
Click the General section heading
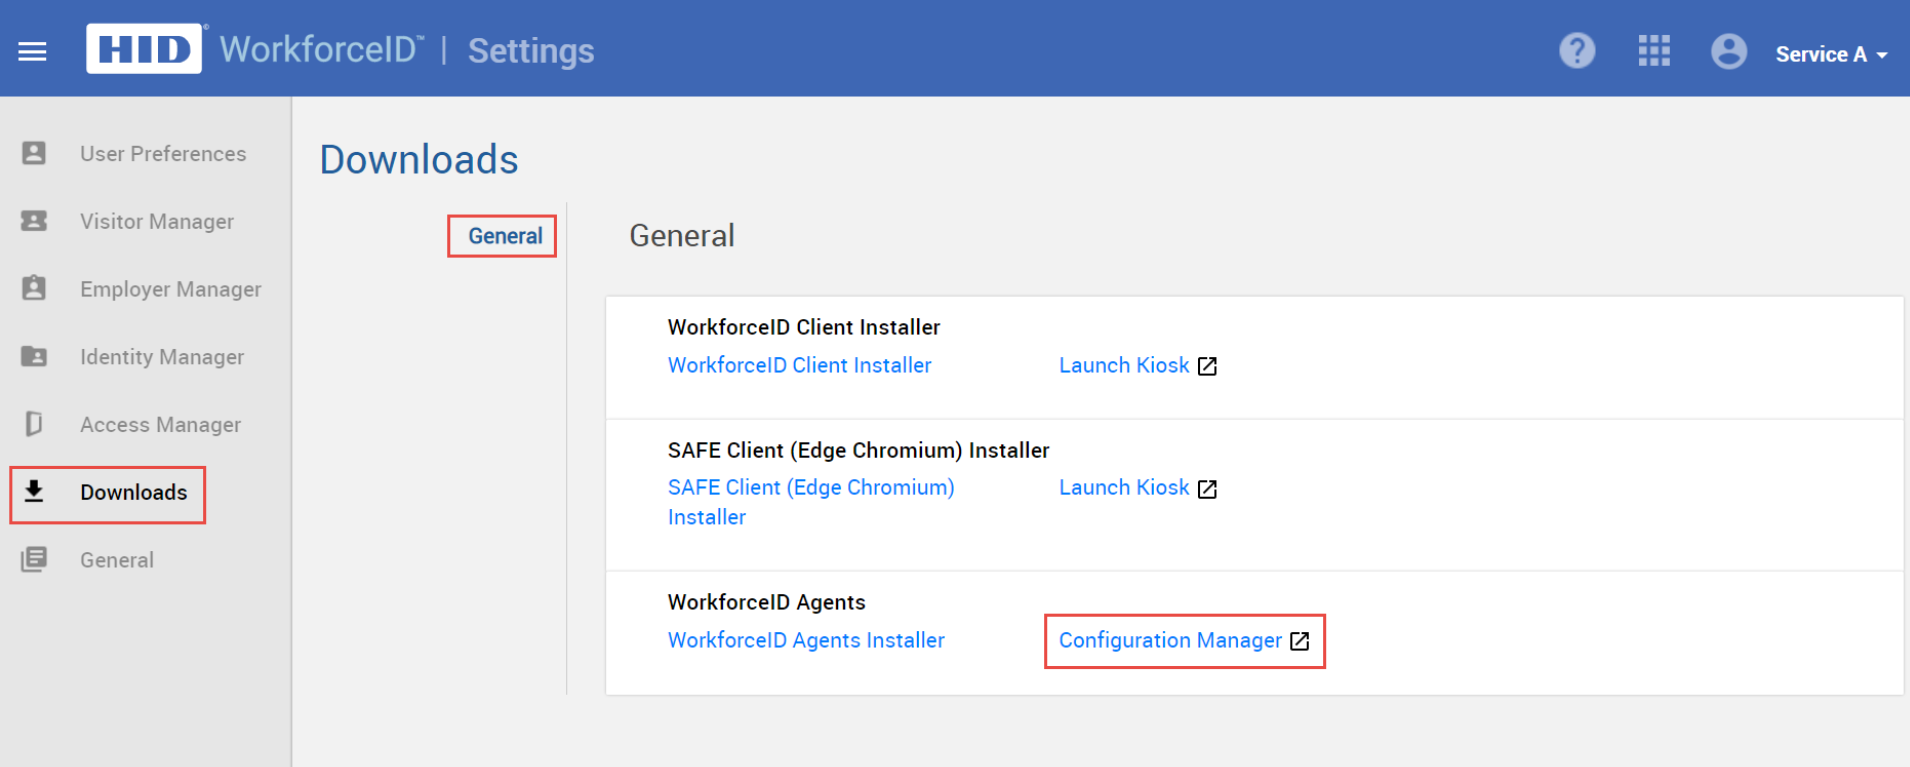pyautogui.click(x=682, y=236)
